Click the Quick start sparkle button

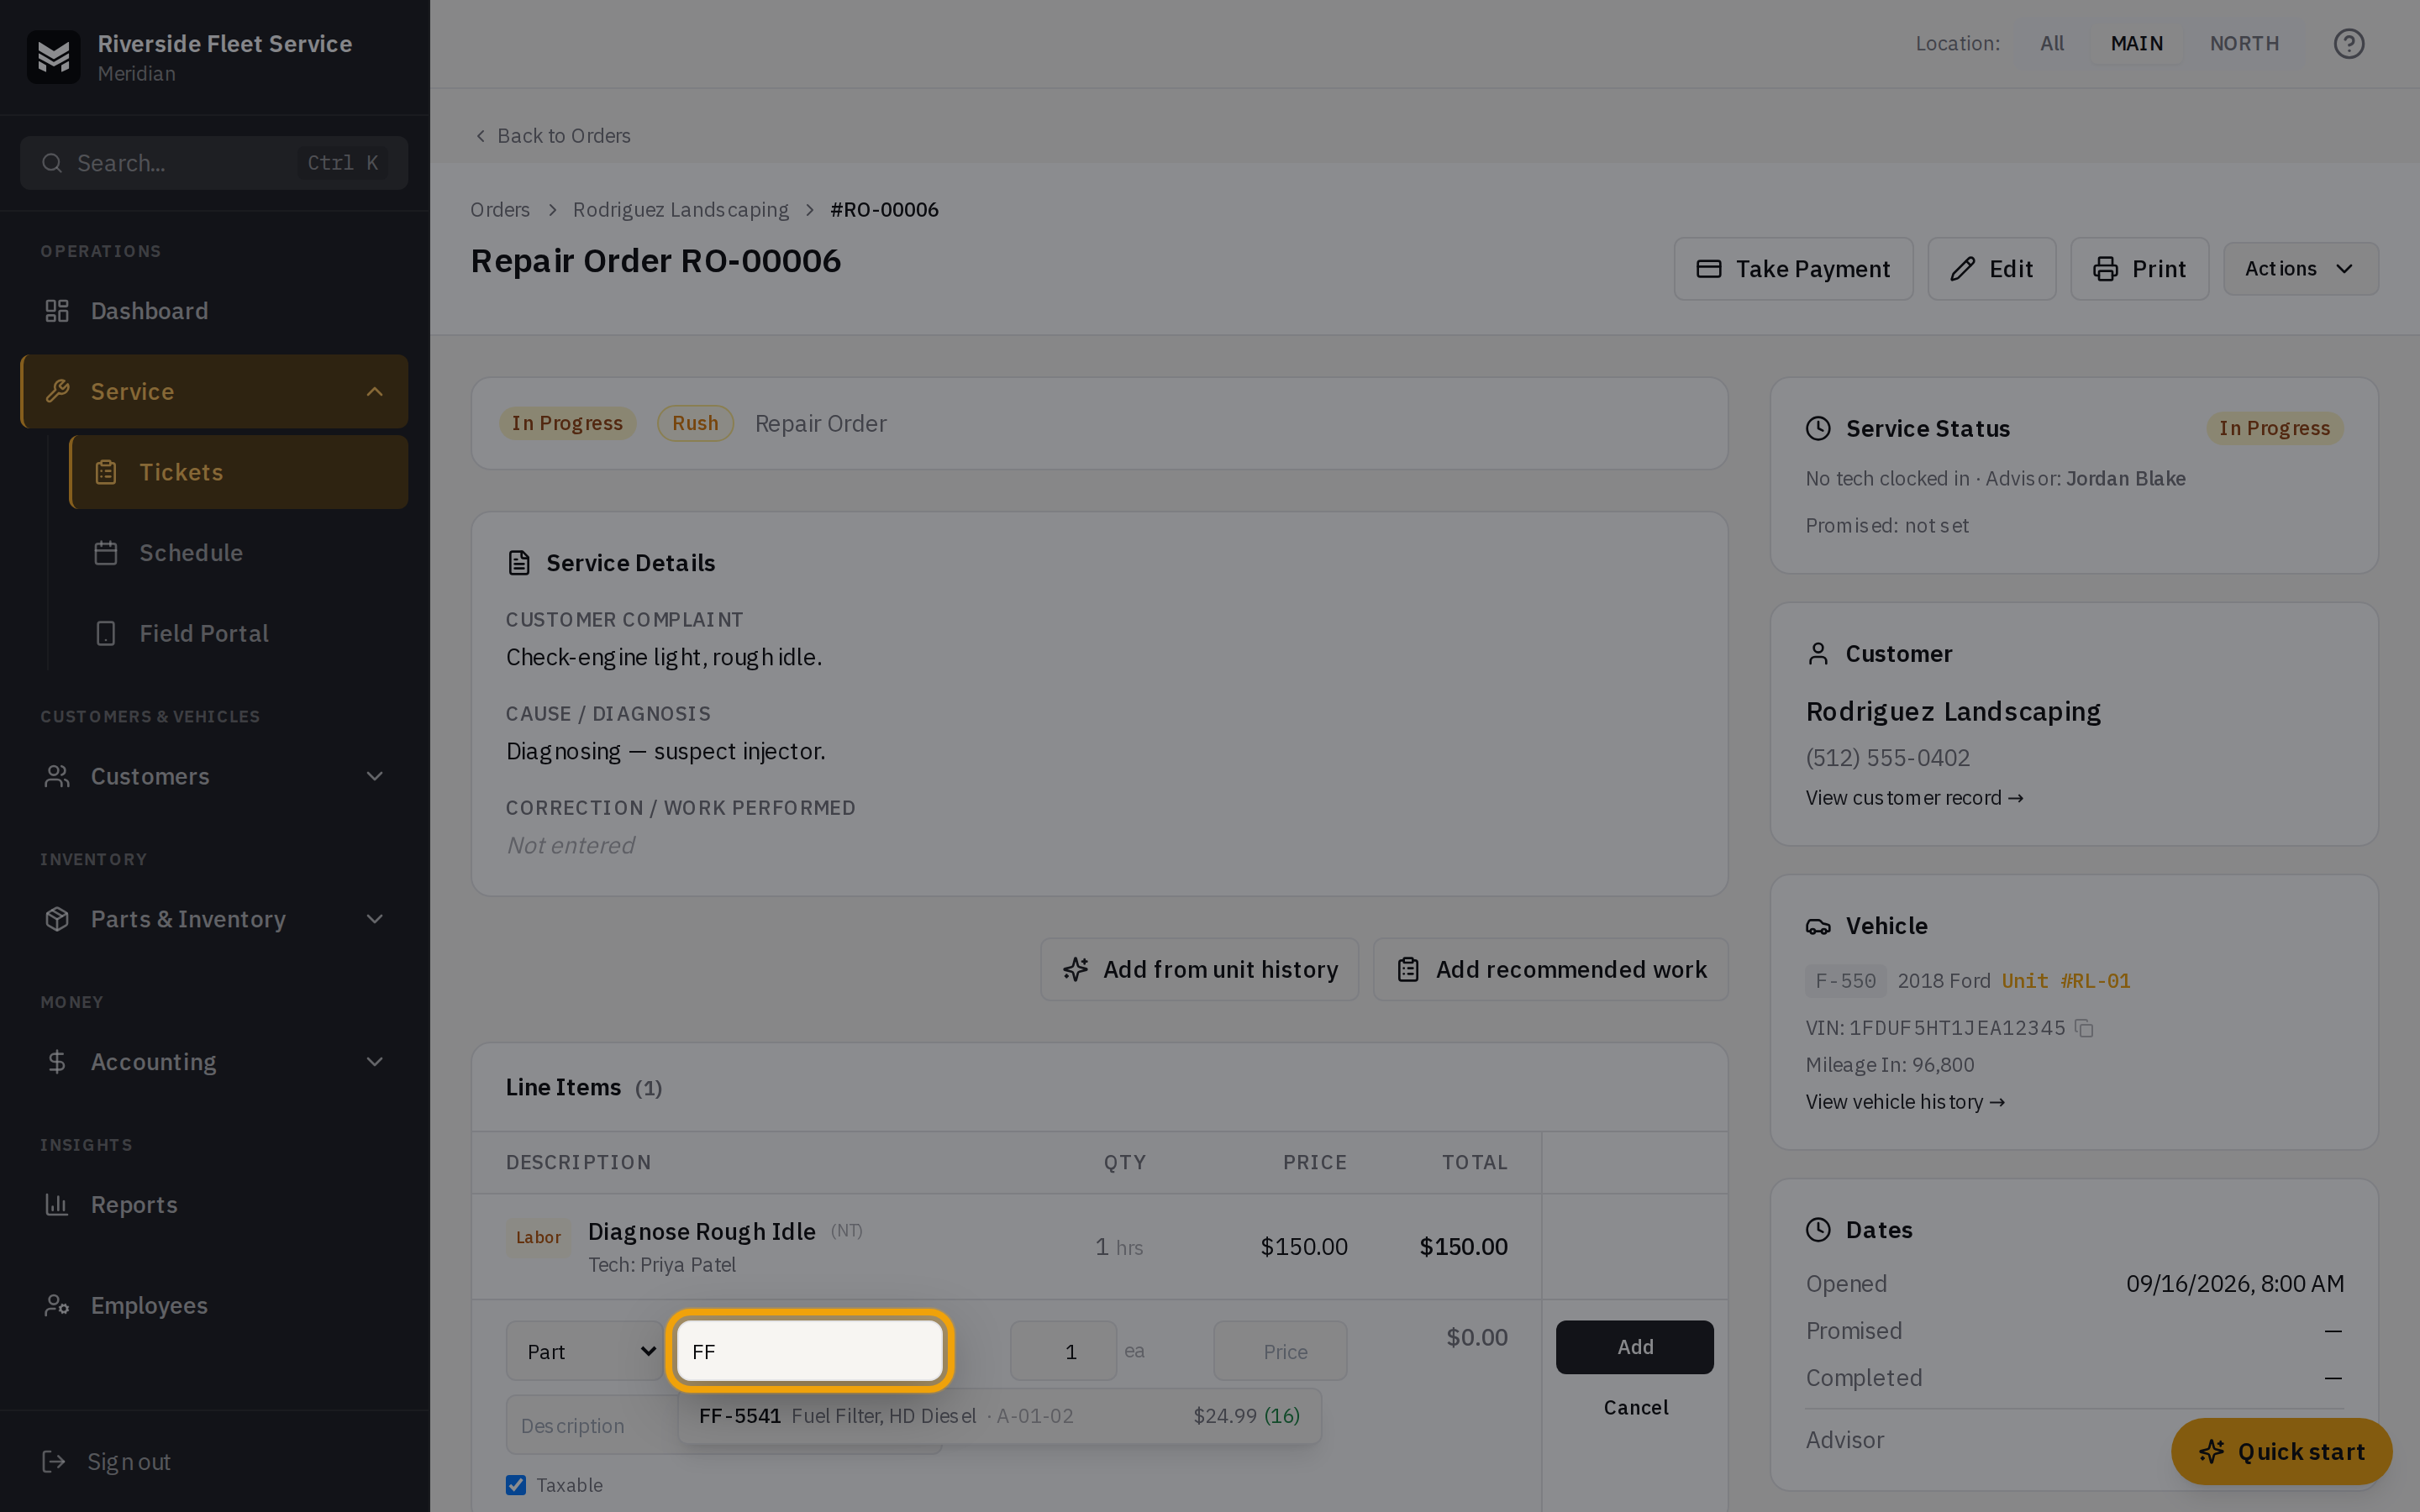(2281, 1451)
